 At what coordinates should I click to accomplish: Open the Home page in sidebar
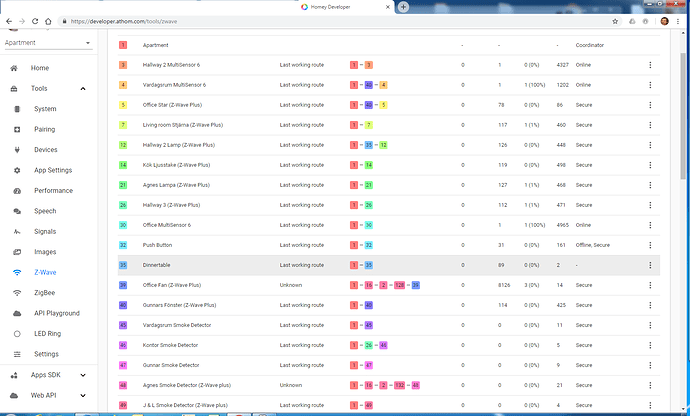point(39,68)
